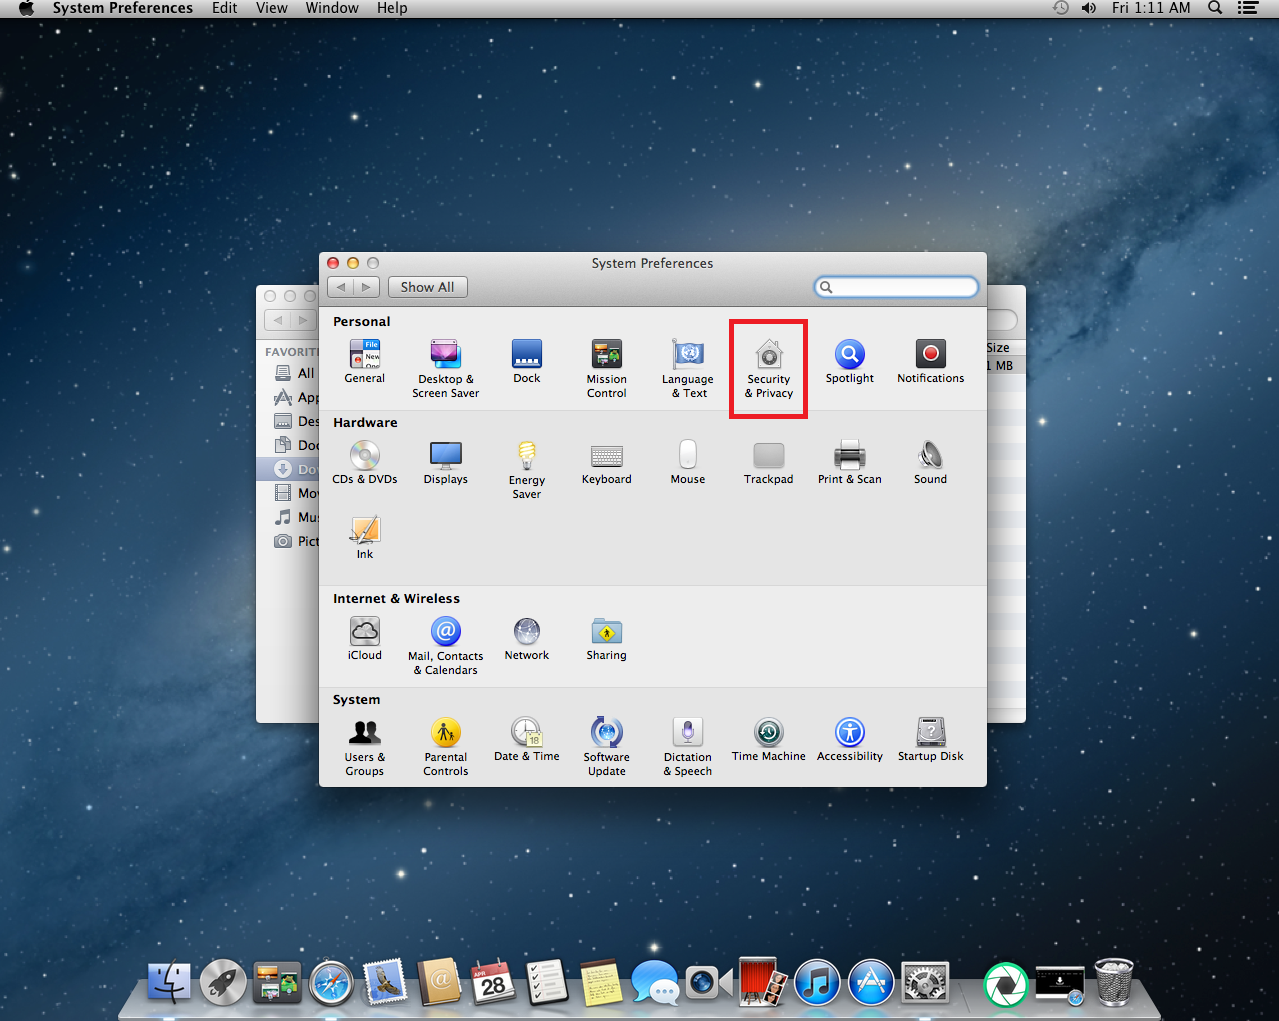Open the Ink preference pane
Viewport: 1279px width, 1021px height.
[x=365, y=537]
